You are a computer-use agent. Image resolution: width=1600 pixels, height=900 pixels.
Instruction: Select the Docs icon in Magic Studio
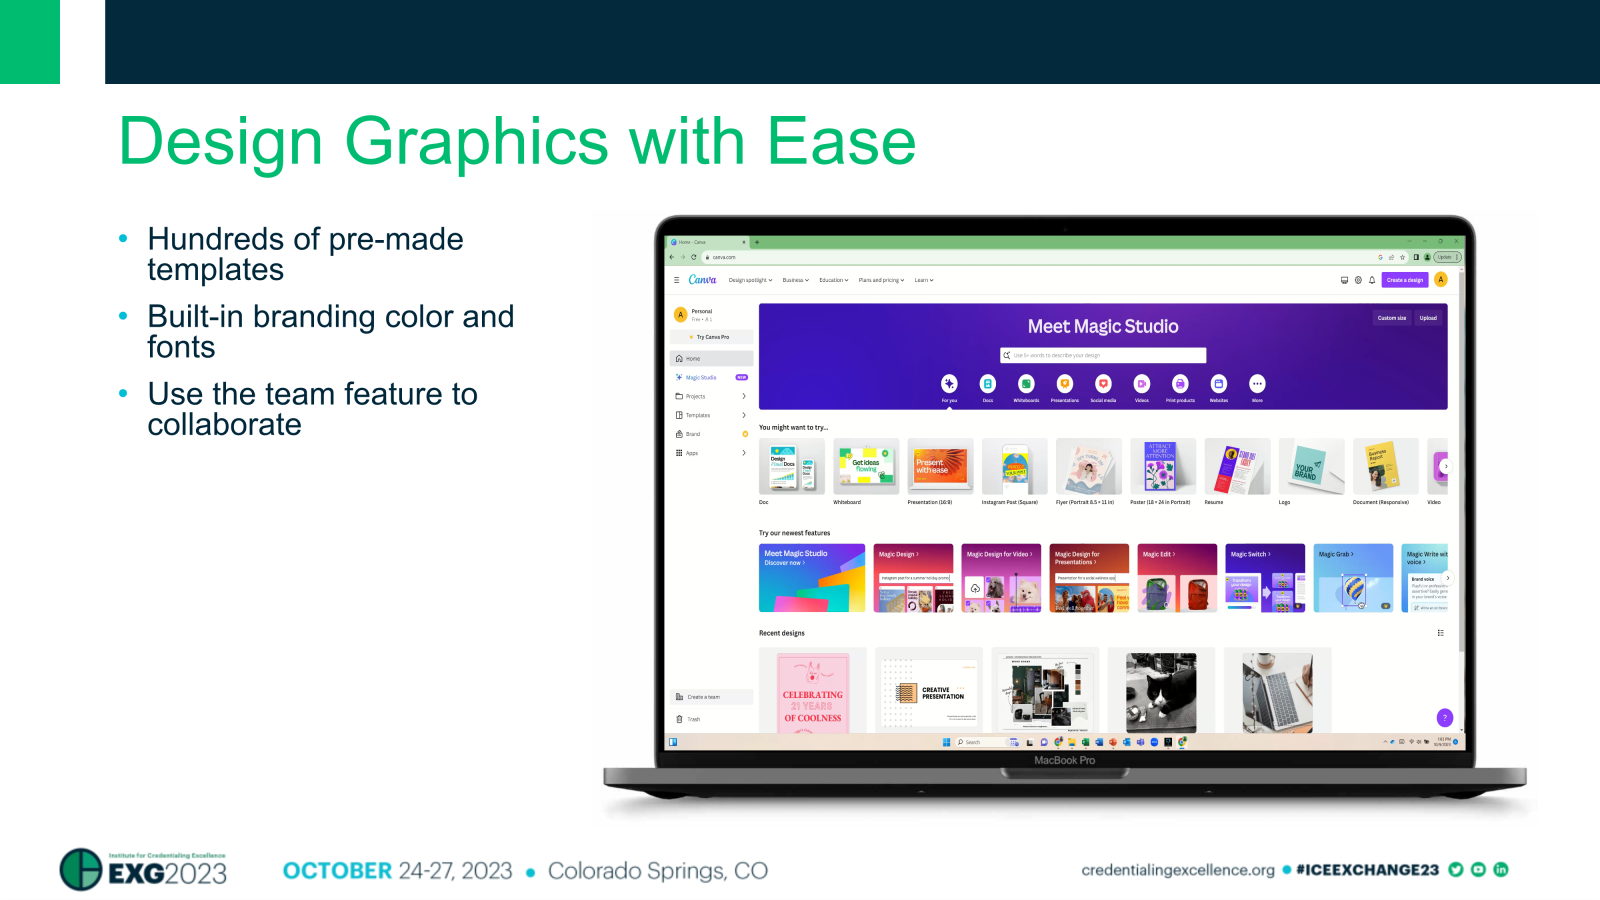[987, 384]
